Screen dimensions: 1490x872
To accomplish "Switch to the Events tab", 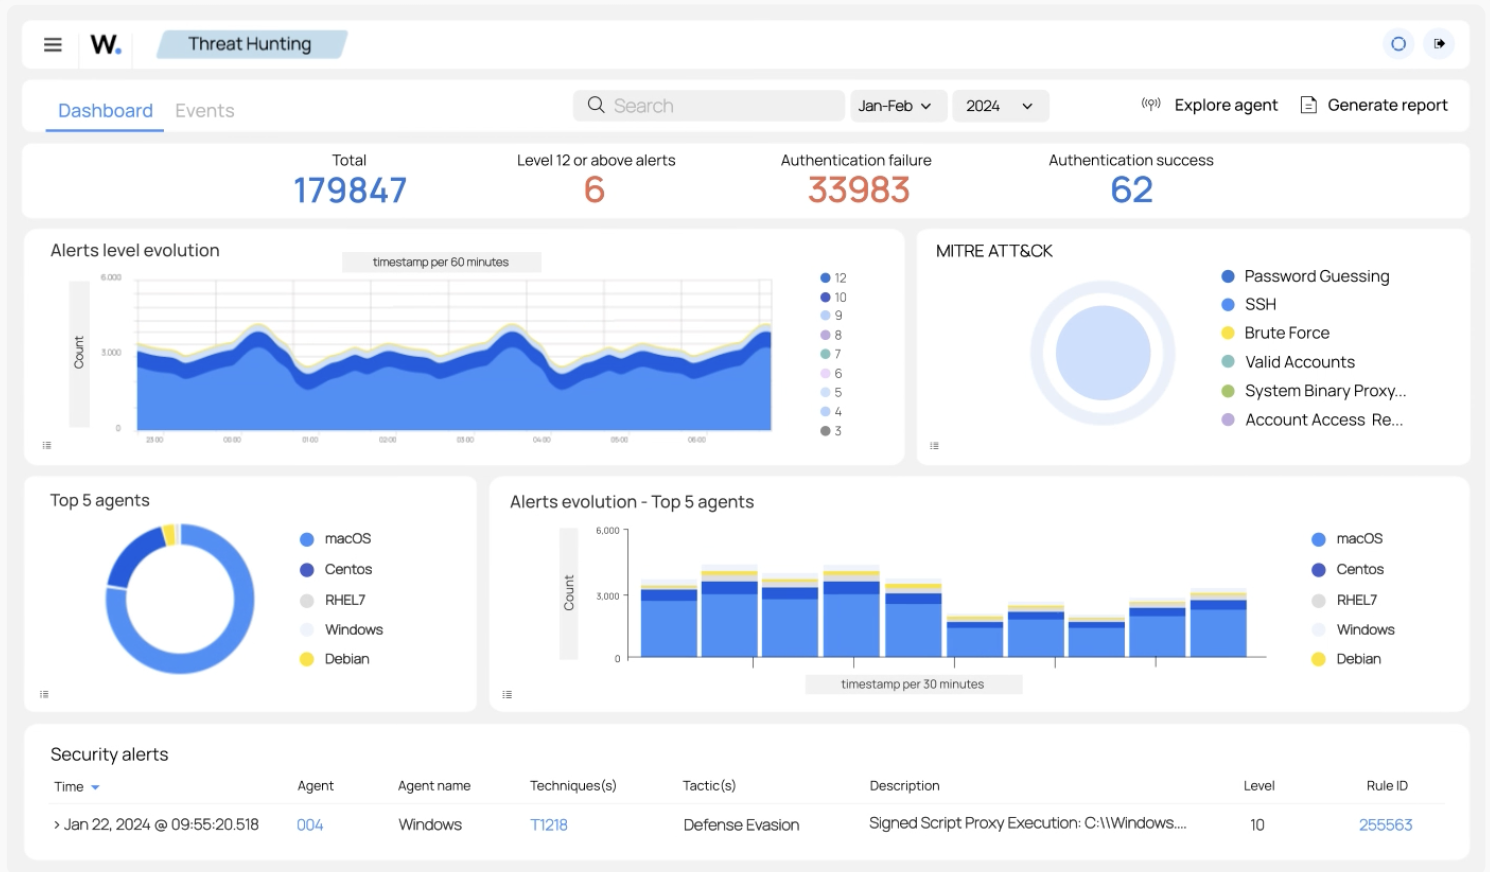I will coord(204,110).
